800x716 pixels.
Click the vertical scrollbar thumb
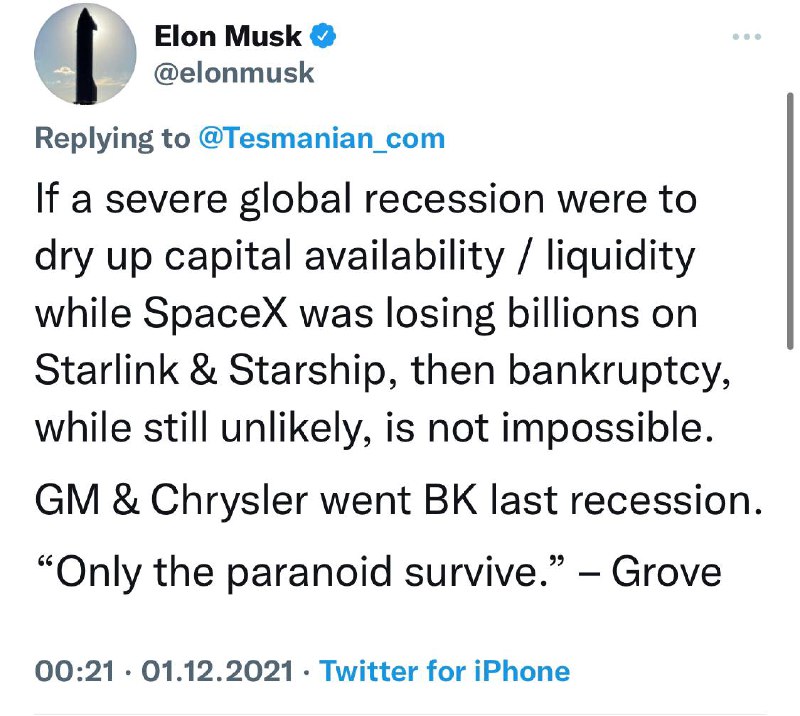click(790, 221)
